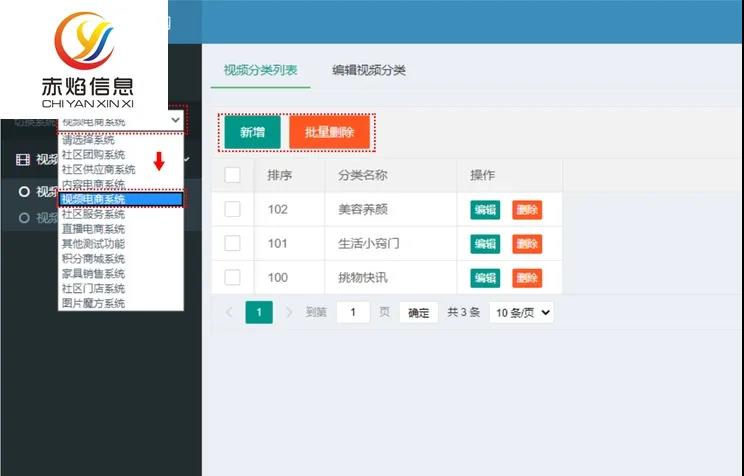Select 社区团购系统 in the system list
The height and width of the screenshot is (476, 744).
93,155
